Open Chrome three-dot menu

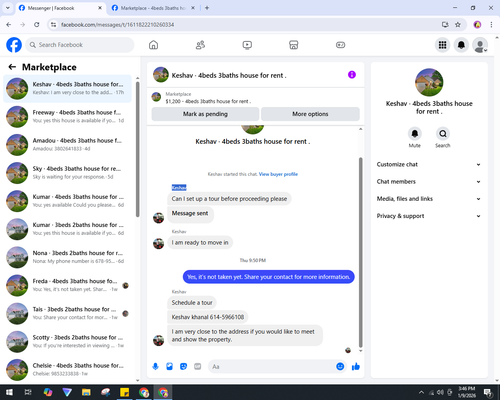491,25
